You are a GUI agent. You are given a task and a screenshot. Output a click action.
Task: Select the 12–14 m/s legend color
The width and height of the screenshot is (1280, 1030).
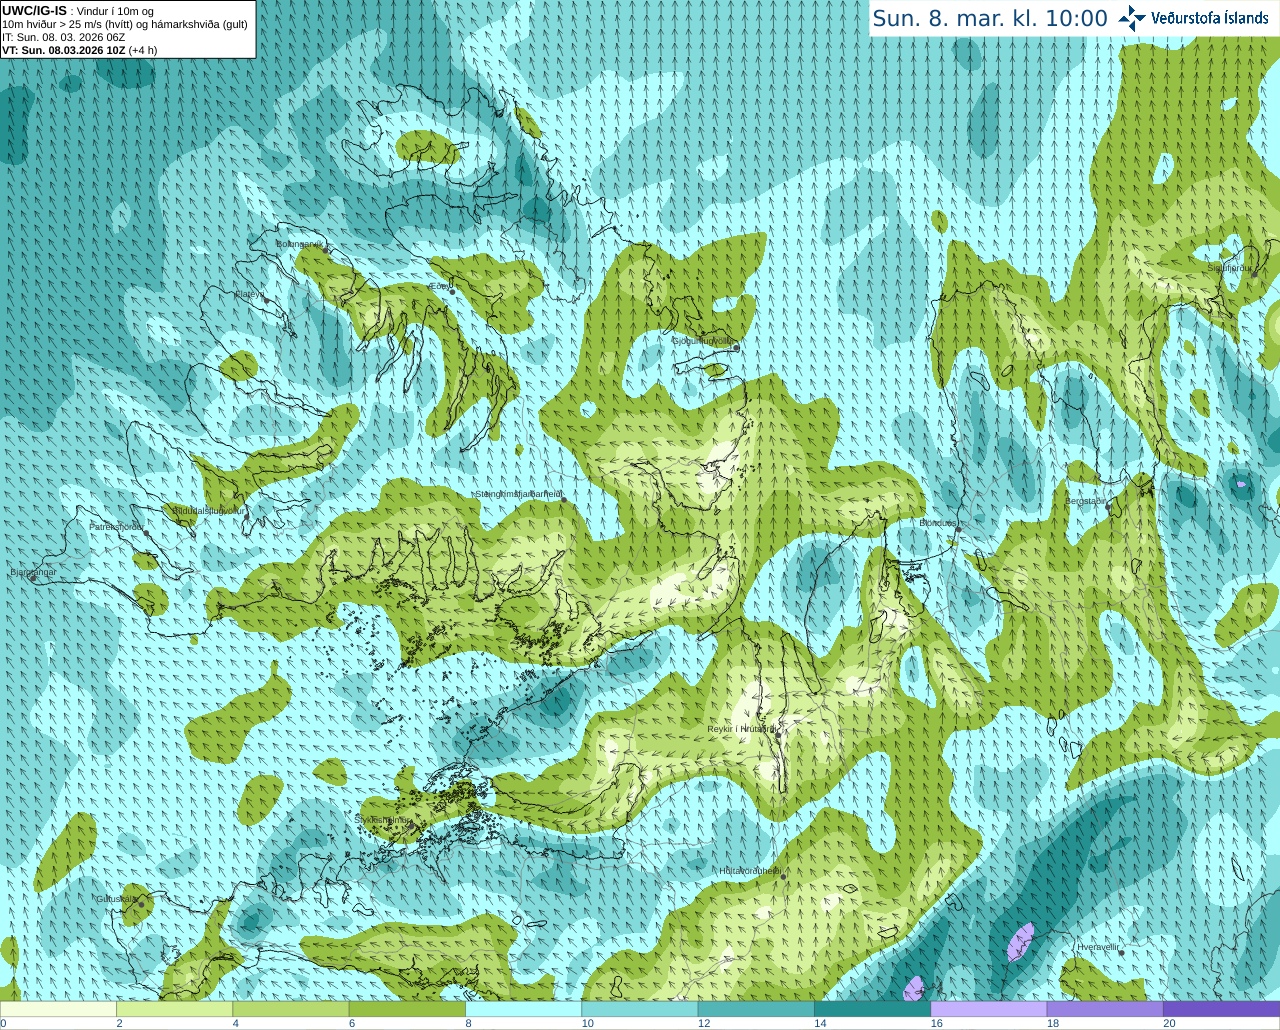coord(756,1009)
